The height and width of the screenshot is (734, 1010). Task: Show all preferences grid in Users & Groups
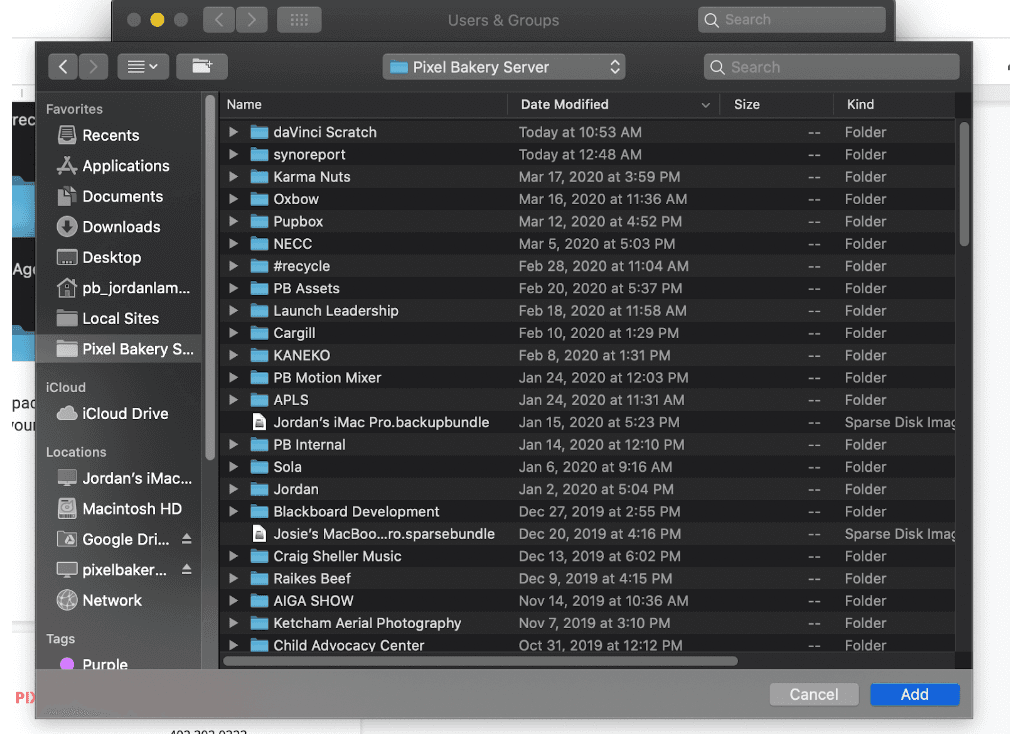coord(299,20)
